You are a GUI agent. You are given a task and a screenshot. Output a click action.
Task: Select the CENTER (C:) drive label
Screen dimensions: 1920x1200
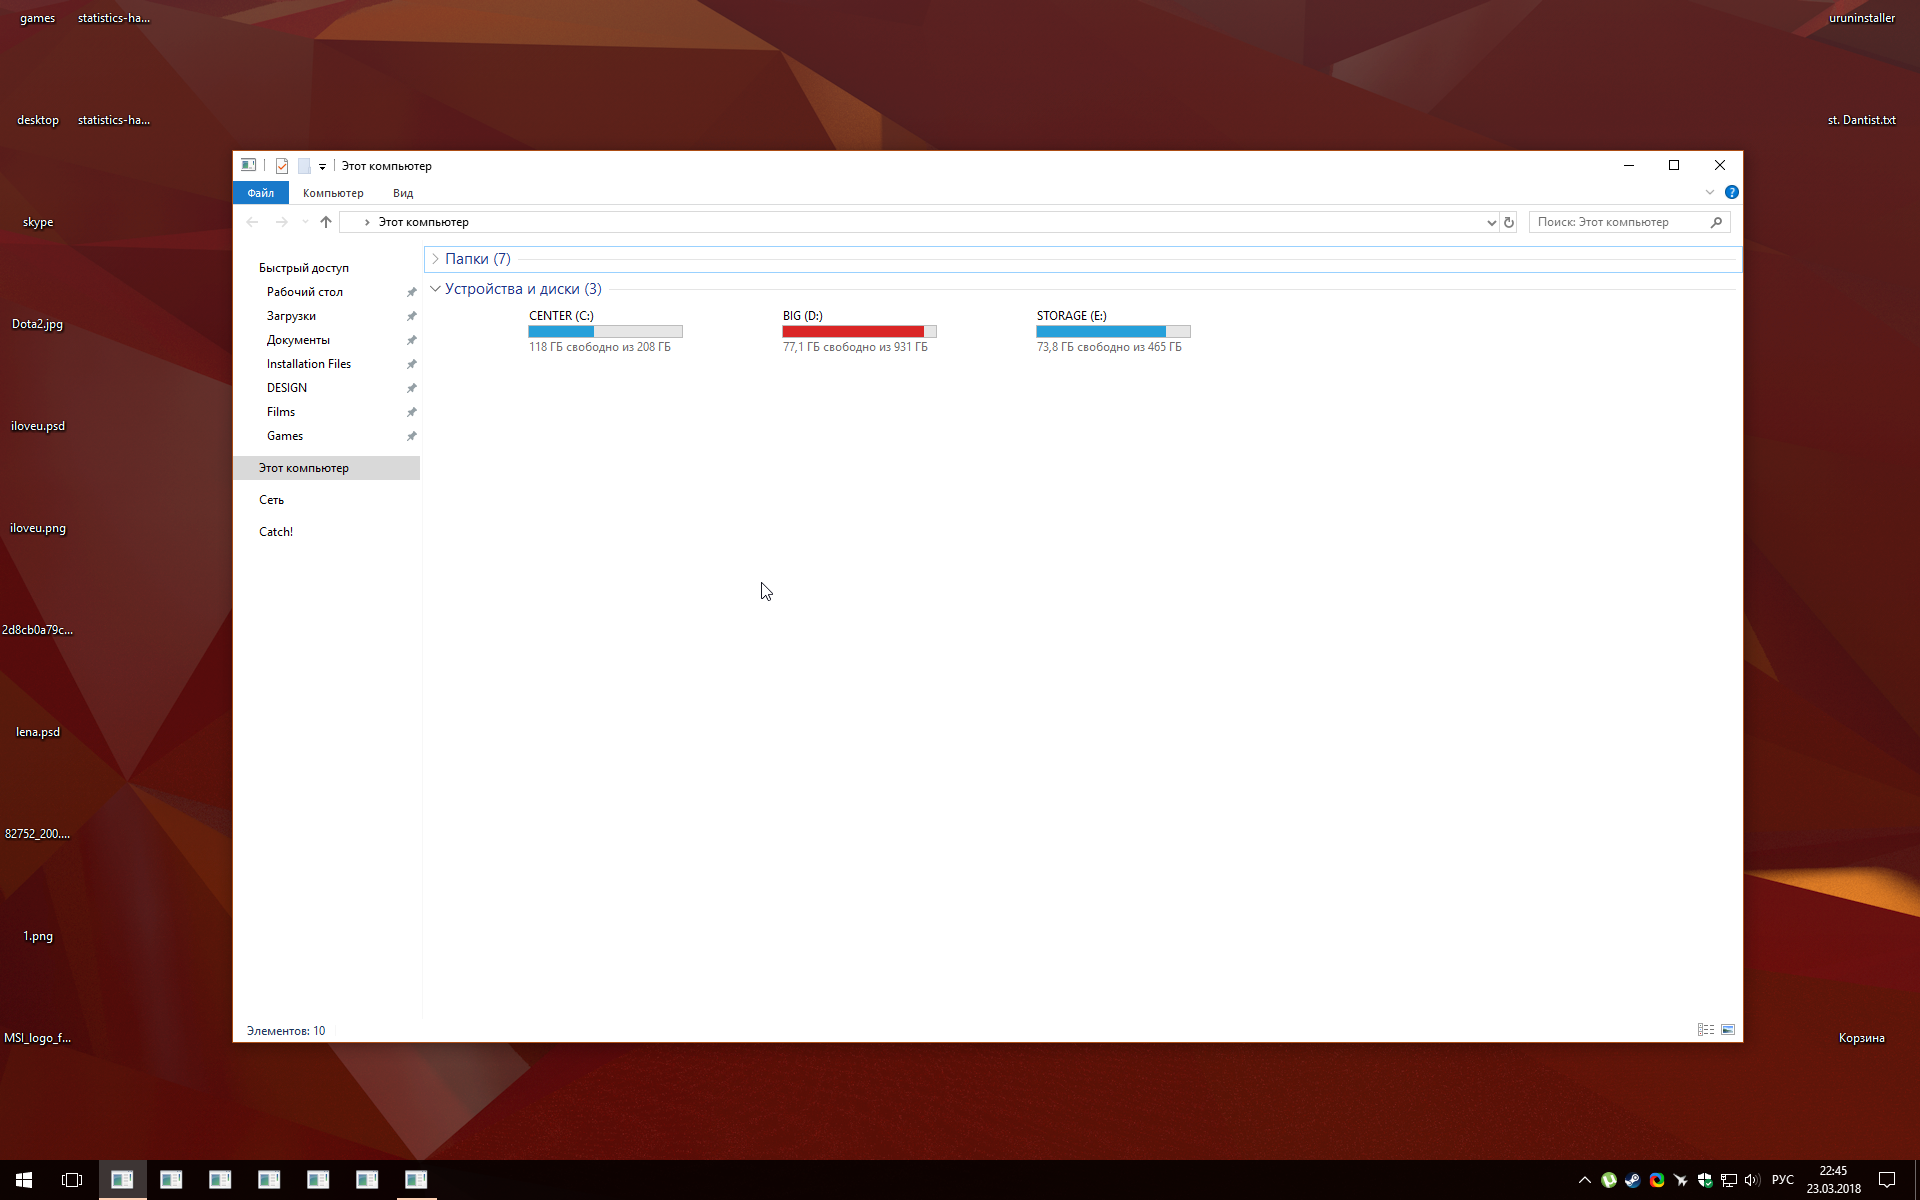[561, 316]
